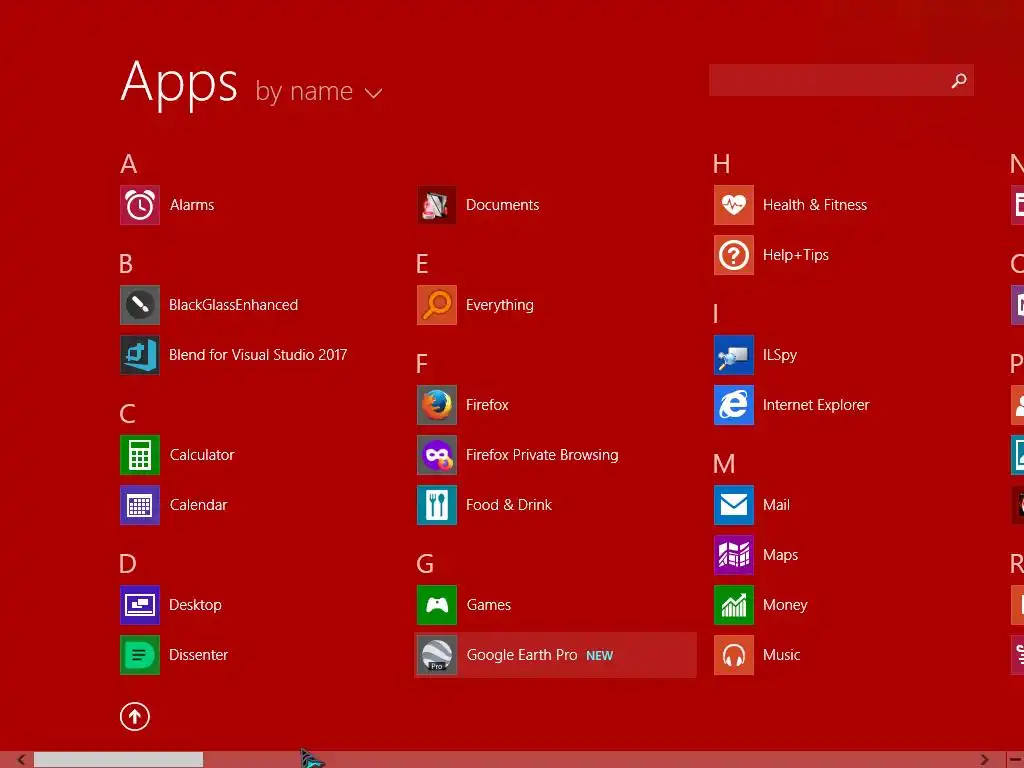Open the Food & Drink icon
Viewport: 1024px width, 768px height.
click(437, 505)
